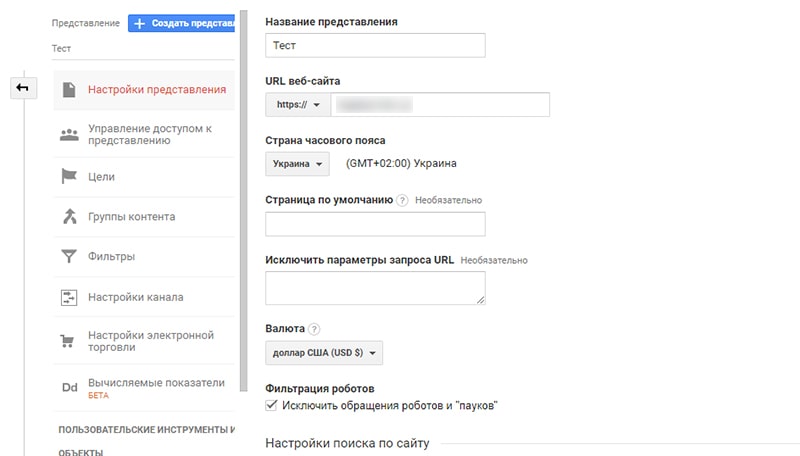Screen dimensions: 800x456
Task: Open Группы контента section
Action: click(x=144, y=216)
